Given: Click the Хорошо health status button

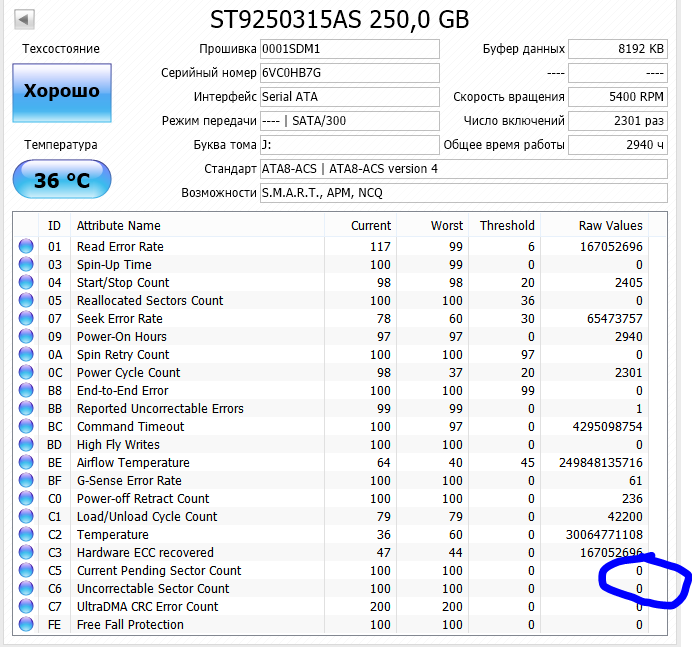Looking at the screenshot, I should pos(62,93).
